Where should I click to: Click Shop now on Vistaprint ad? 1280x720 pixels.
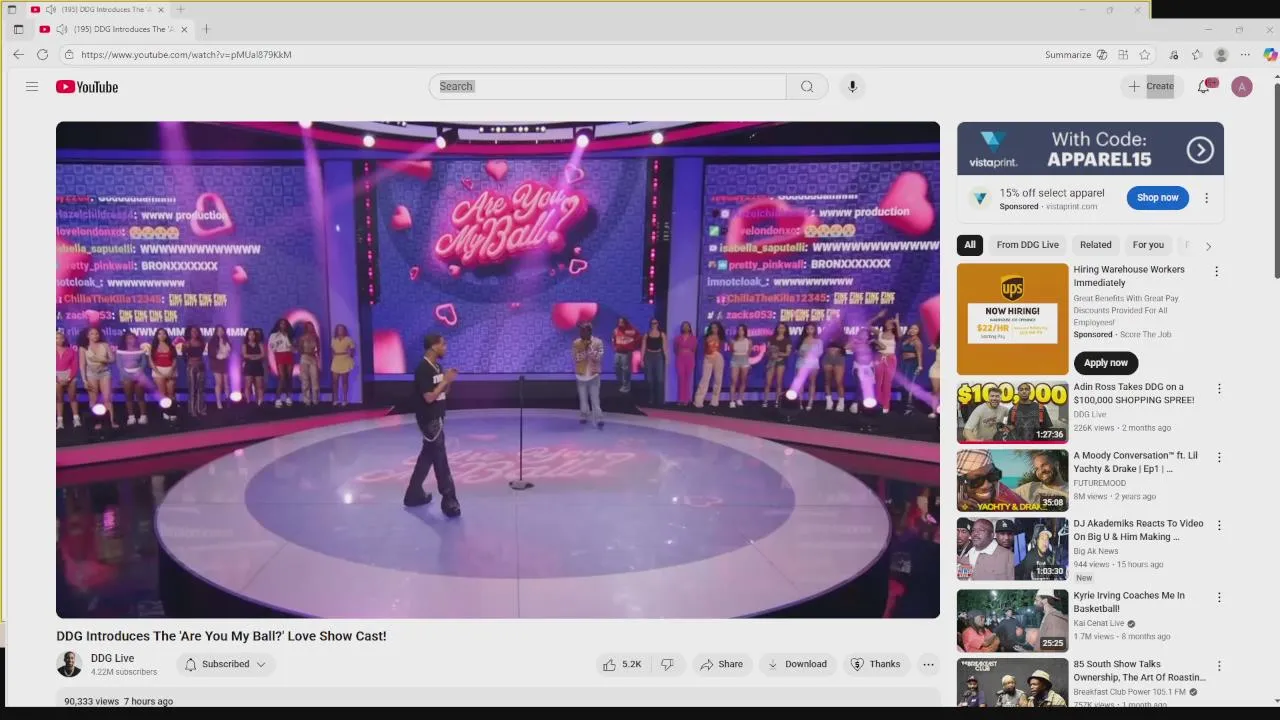tap(1157, 198)
